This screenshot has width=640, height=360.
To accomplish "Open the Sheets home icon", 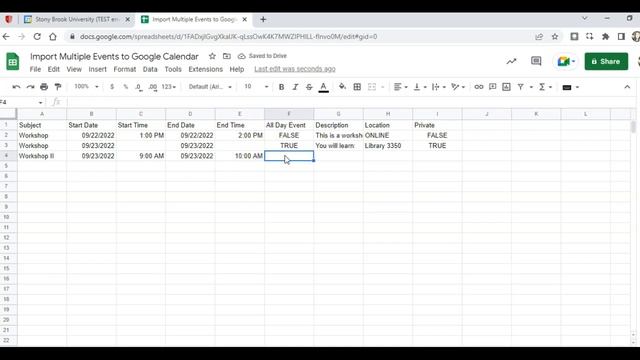I will point(13,62).
